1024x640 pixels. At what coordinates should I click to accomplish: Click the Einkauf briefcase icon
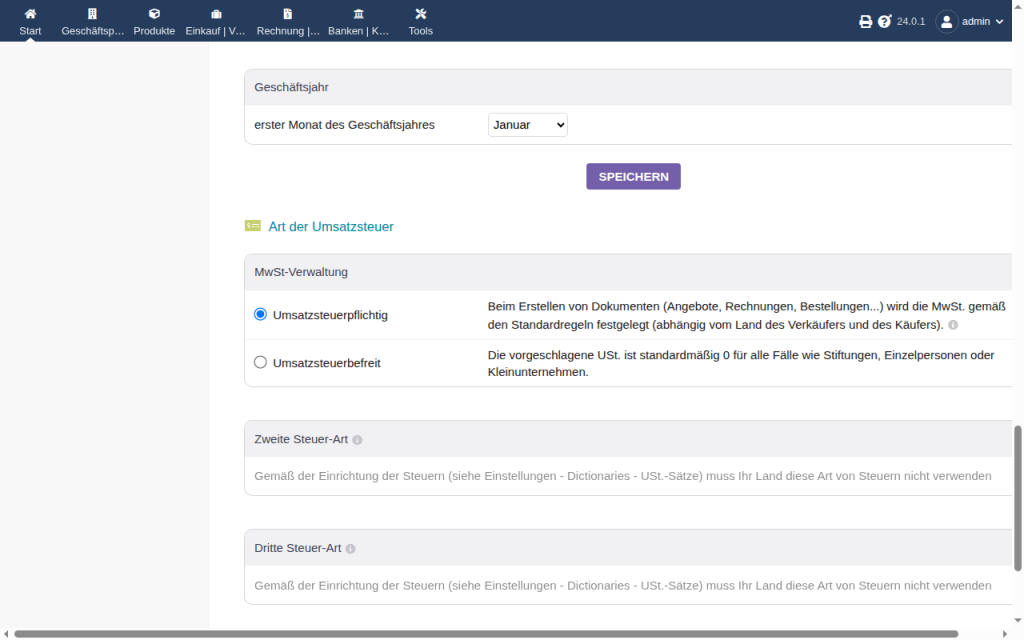pyautogui.click(x=216, y=14)
